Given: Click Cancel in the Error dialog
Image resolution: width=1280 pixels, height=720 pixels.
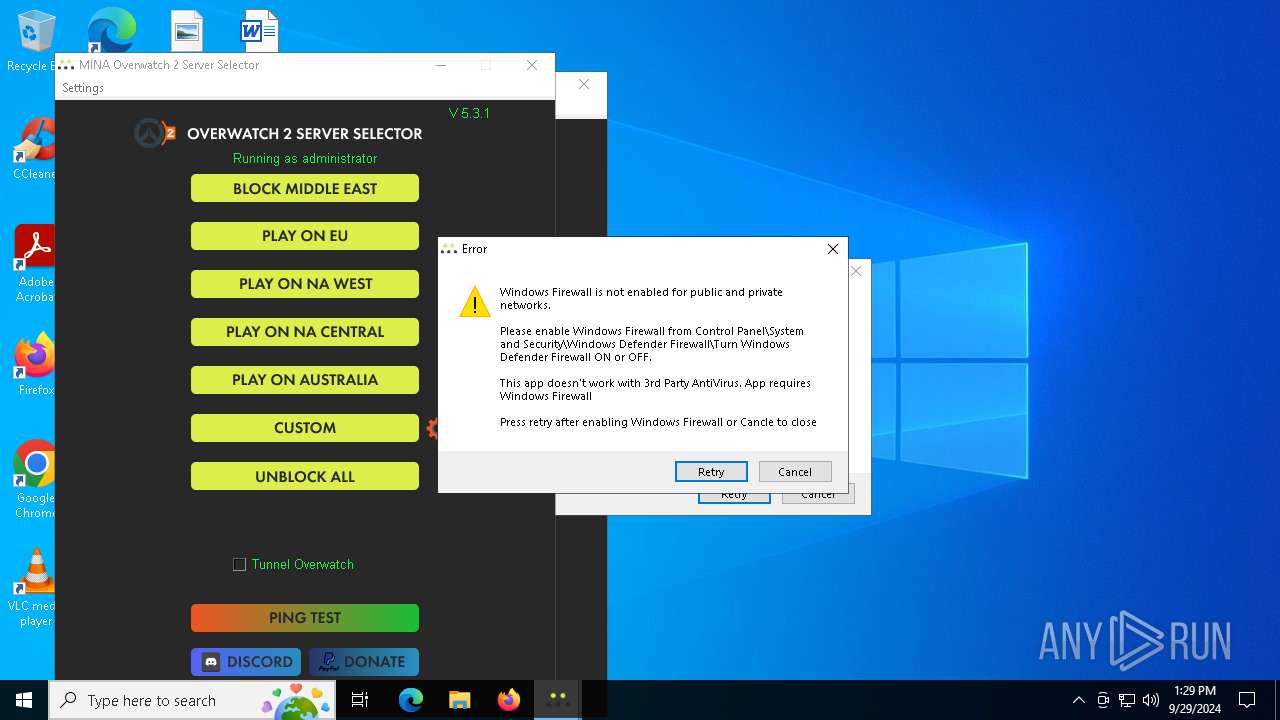Looking at the screenshot, I should pos(795,472).
